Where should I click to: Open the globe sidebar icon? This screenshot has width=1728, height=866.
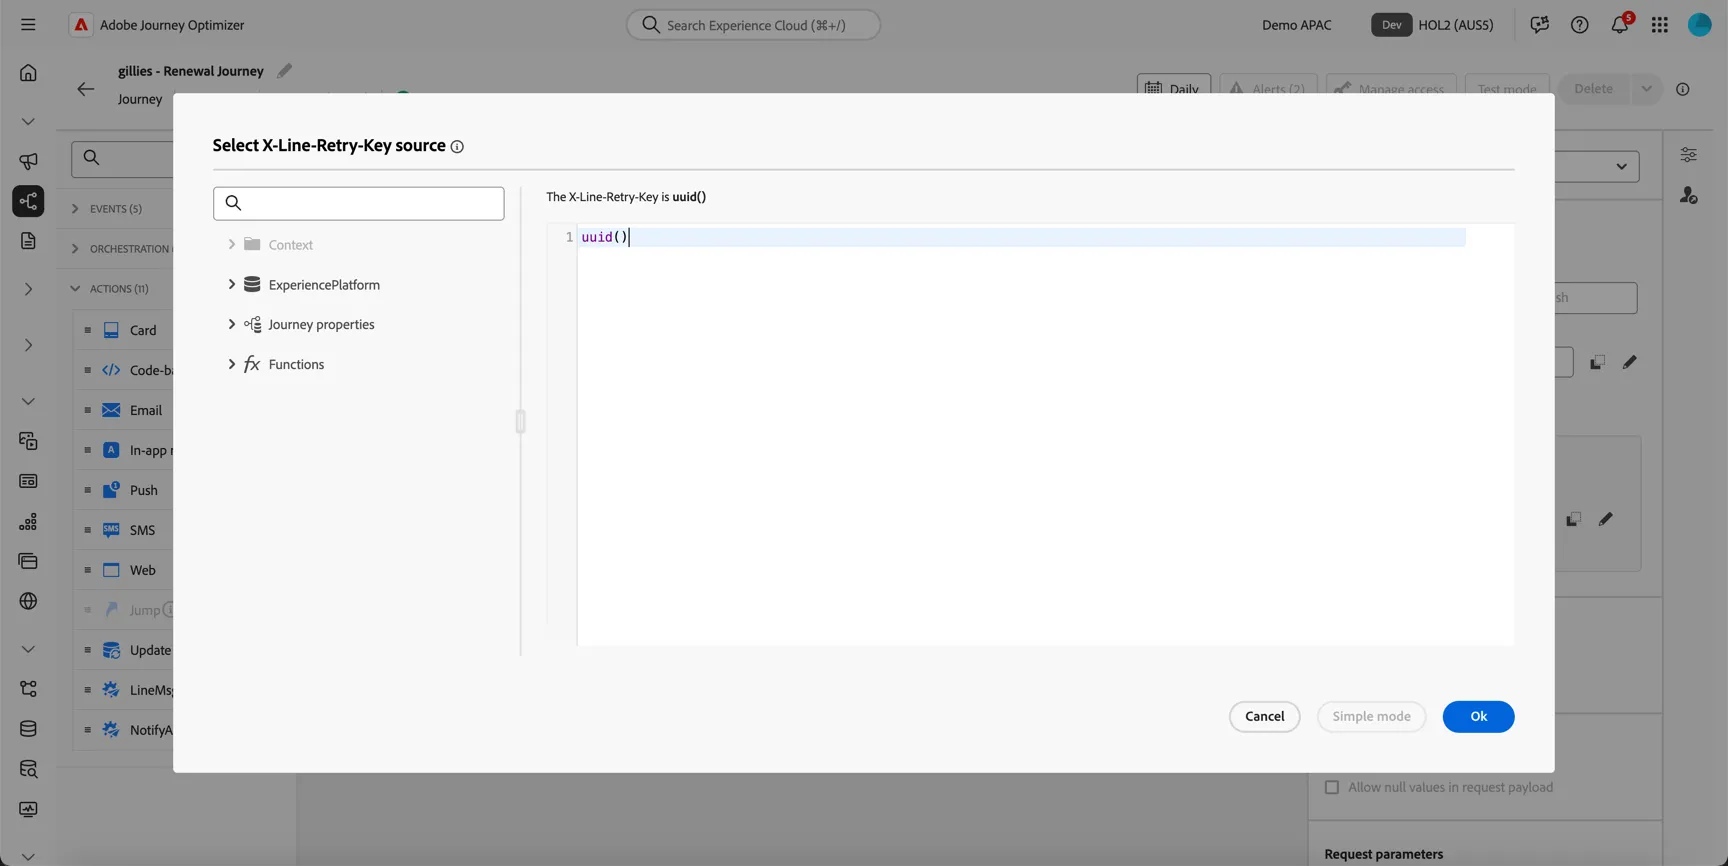point(28,601)
